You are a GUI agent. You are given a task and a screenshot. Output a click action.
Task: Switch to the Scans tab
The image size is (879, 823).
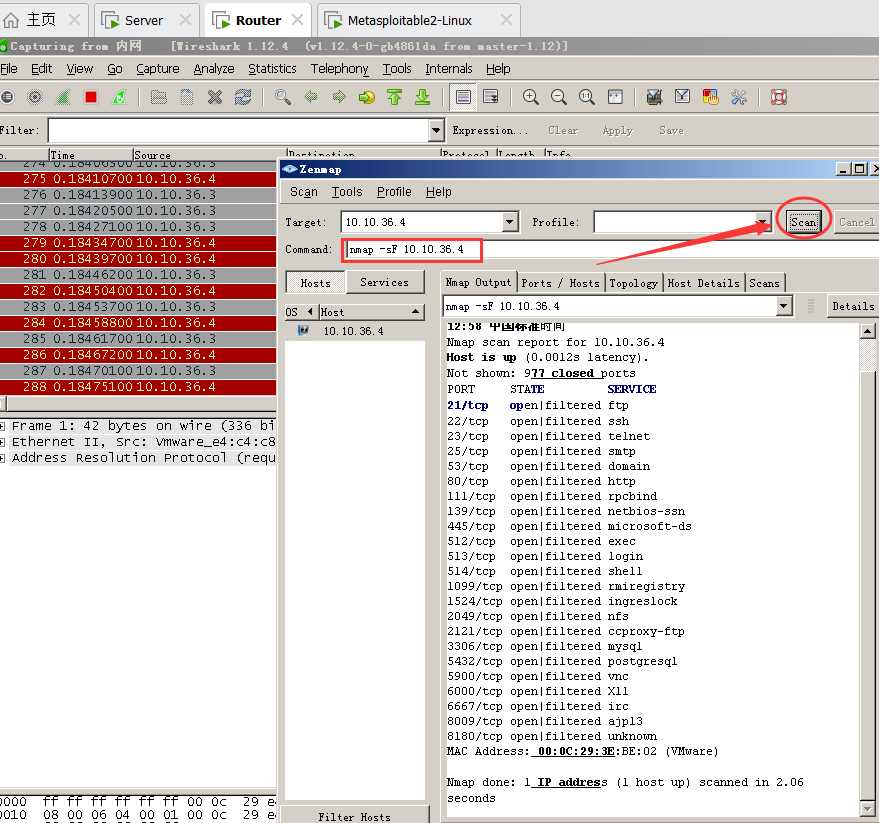click(765, 283)
